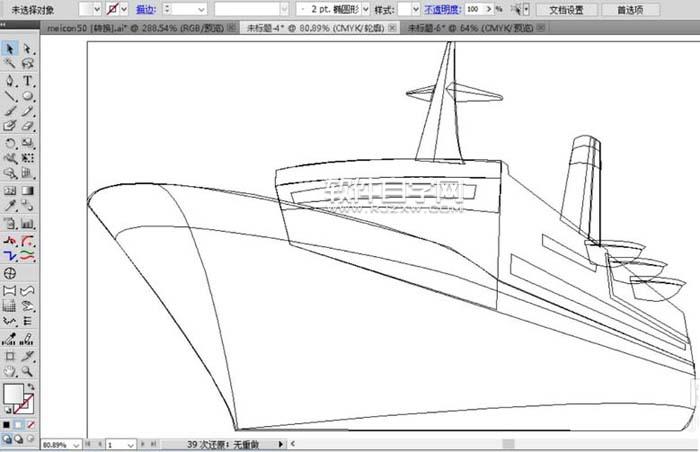
Task: Switch to Draw Normal mode
Action: tap(7, 439)
